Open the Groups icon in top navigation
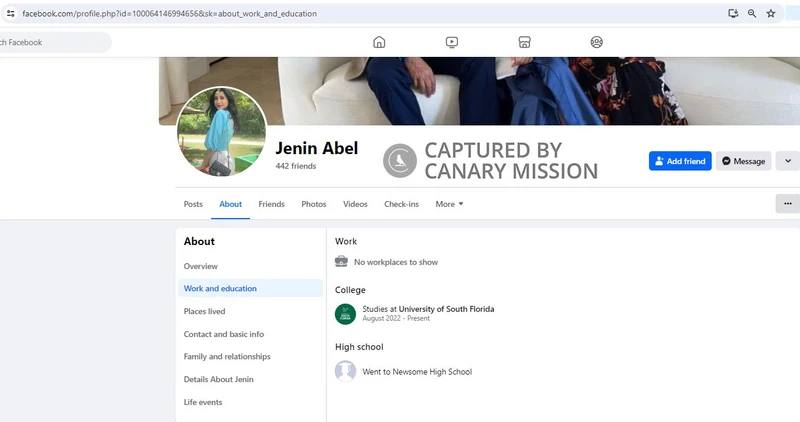Image resolution: width=800 pixels, height=422 pixels. coord(596,42)
